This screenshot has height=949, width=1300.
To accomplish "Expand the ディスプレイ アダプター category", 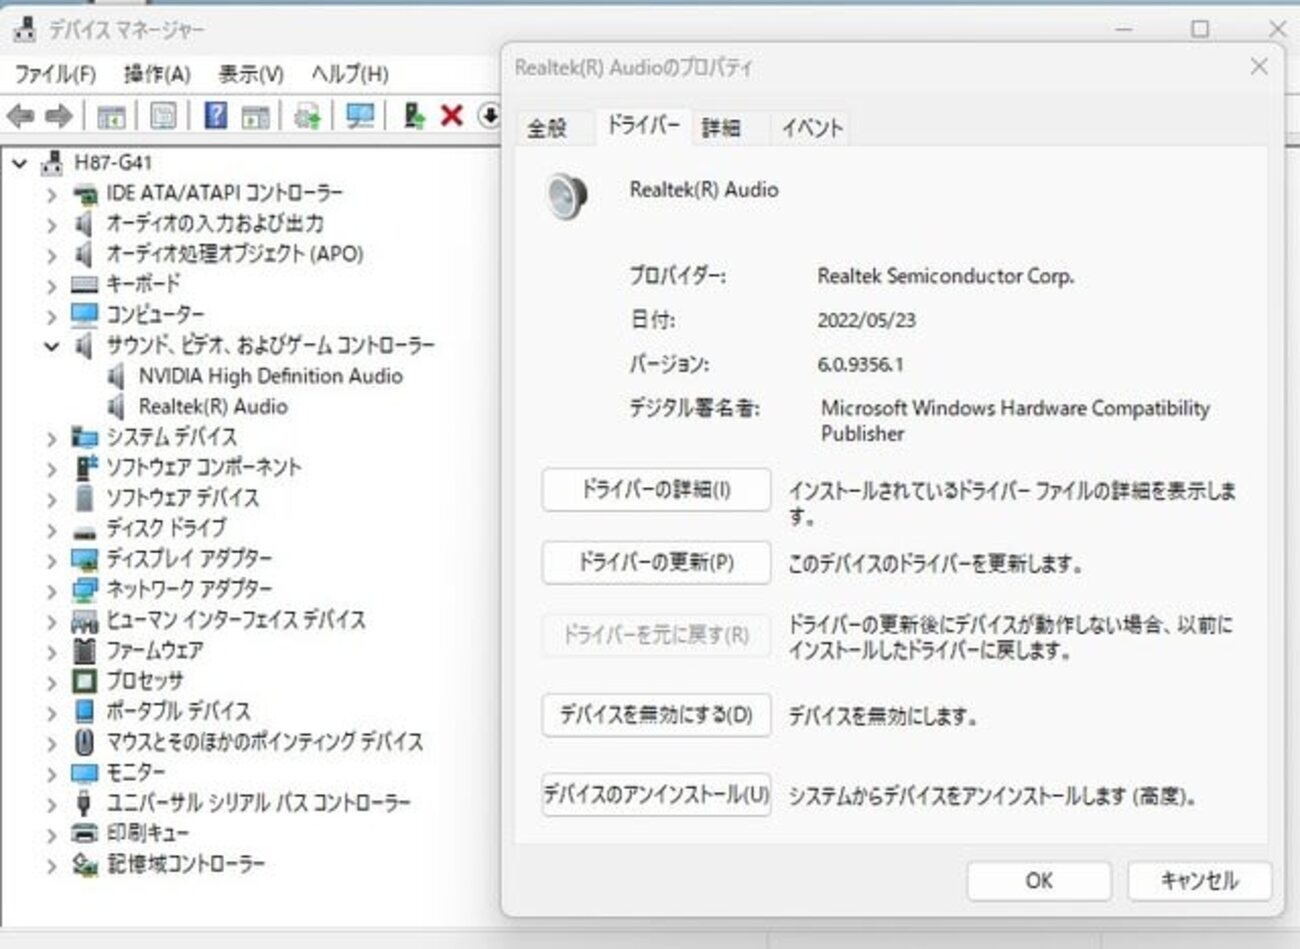I will click(51, 560).
